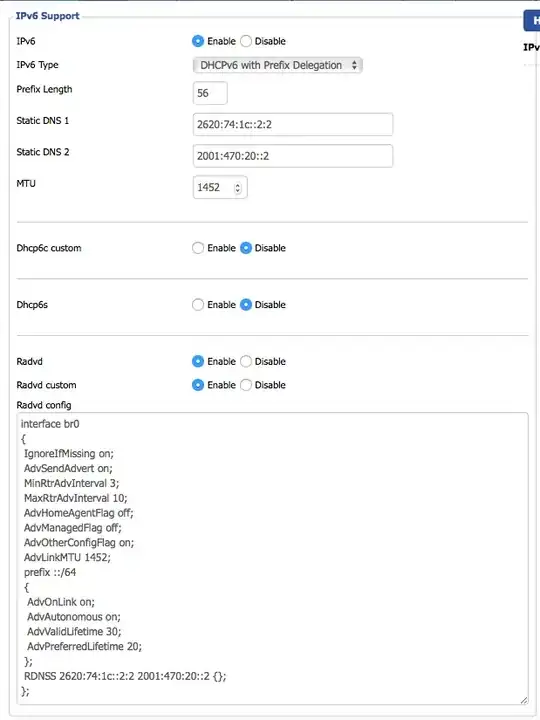Click the 'IPv6 Support' section title
This screenshot has width=540, height=720.
48,16
